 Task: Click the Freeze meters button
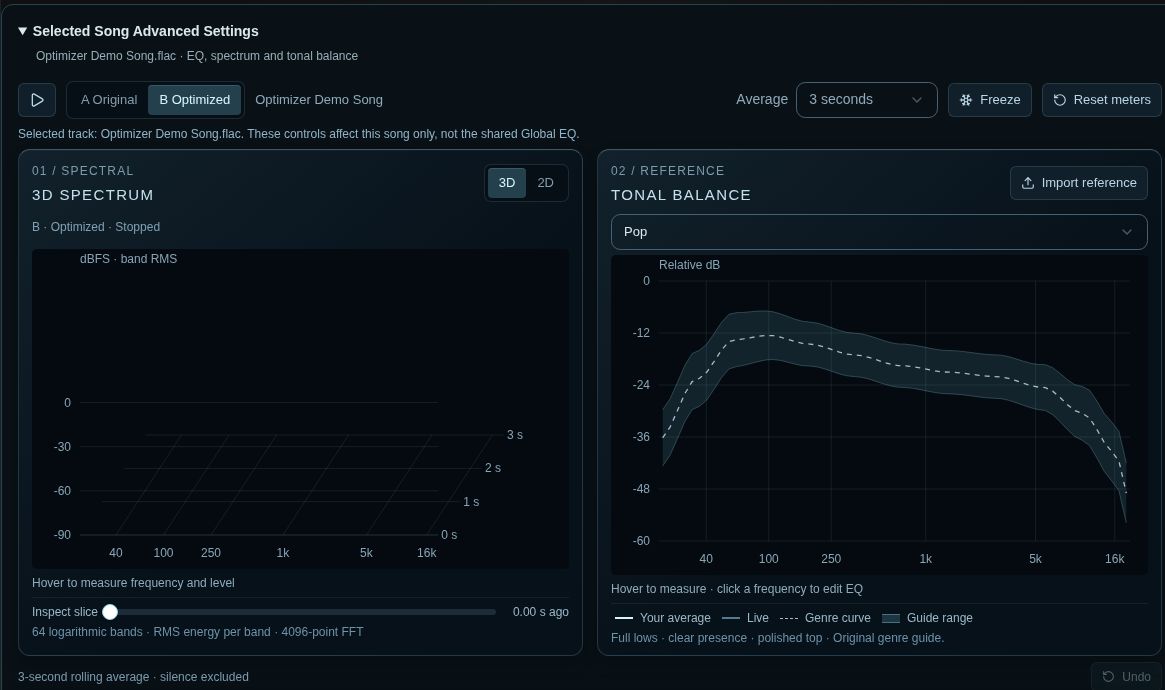[x=990, y=100]
